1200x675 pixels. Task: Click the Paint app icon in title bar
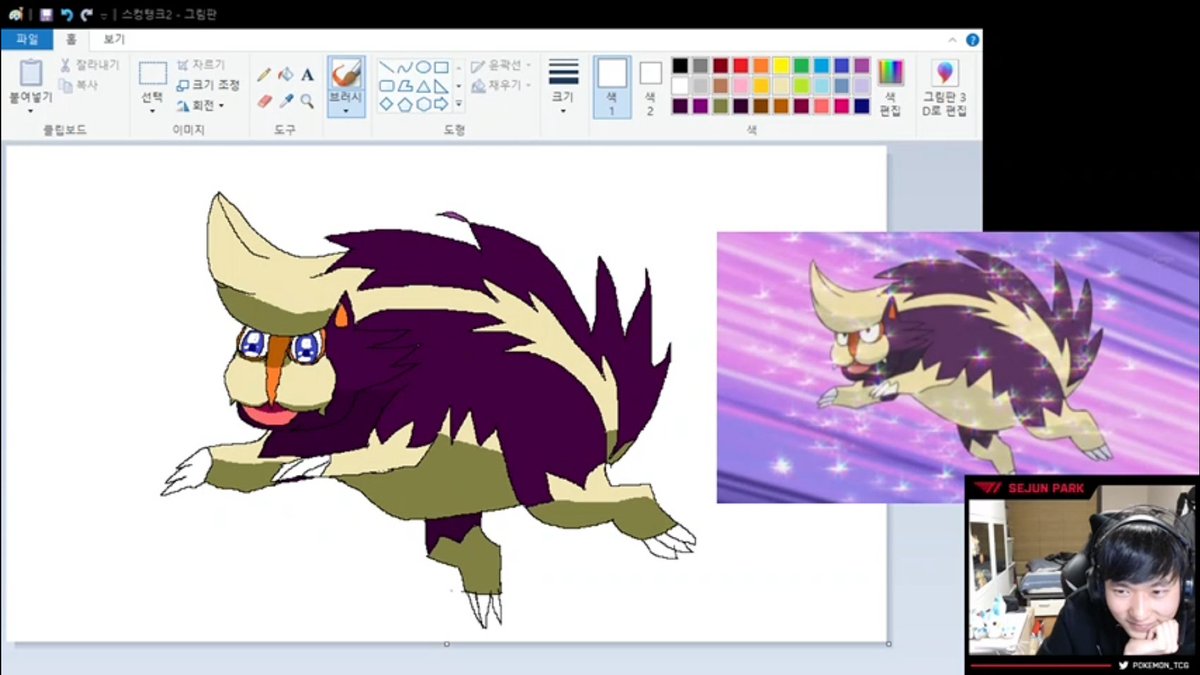(16, 14)
